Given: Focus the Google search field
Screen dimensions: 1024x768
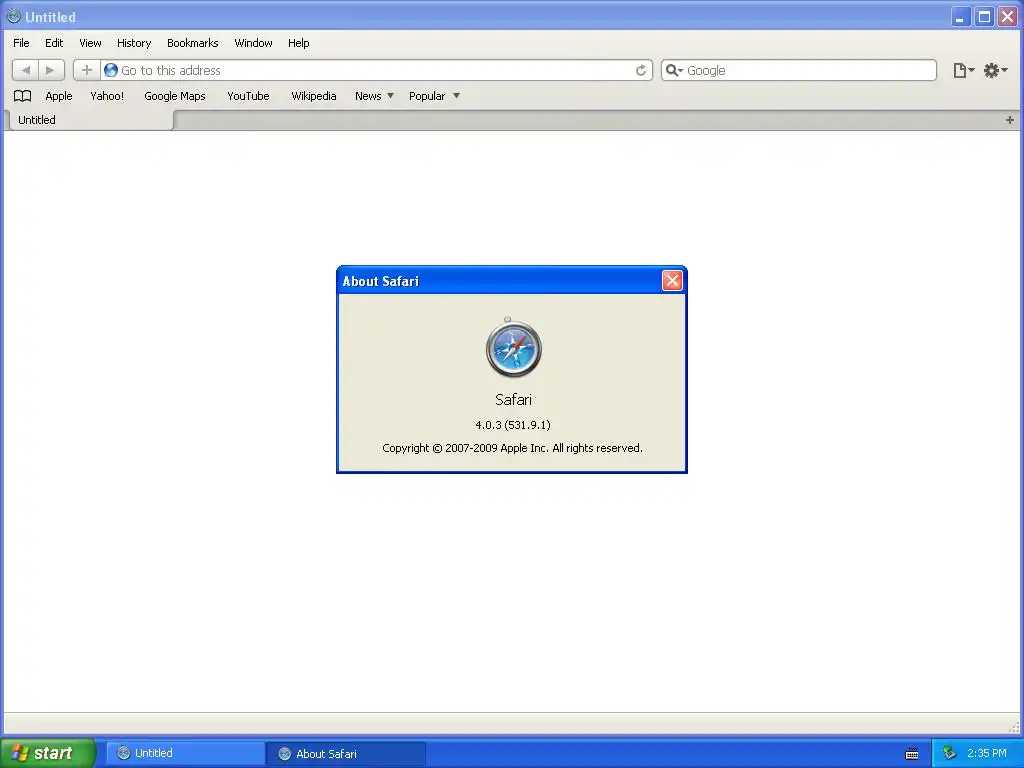Looking at the screenshot, I should coord(799,70).
